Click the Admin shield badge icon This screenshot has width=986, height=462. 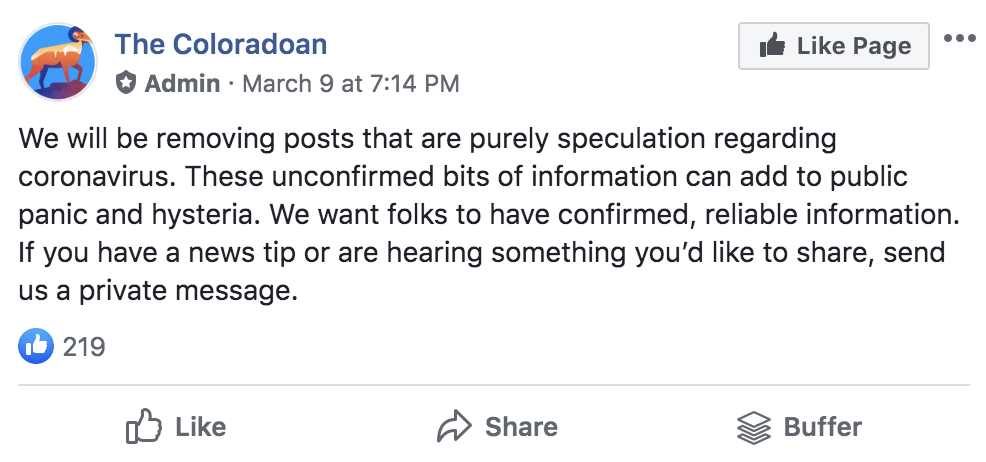(126, 83)
